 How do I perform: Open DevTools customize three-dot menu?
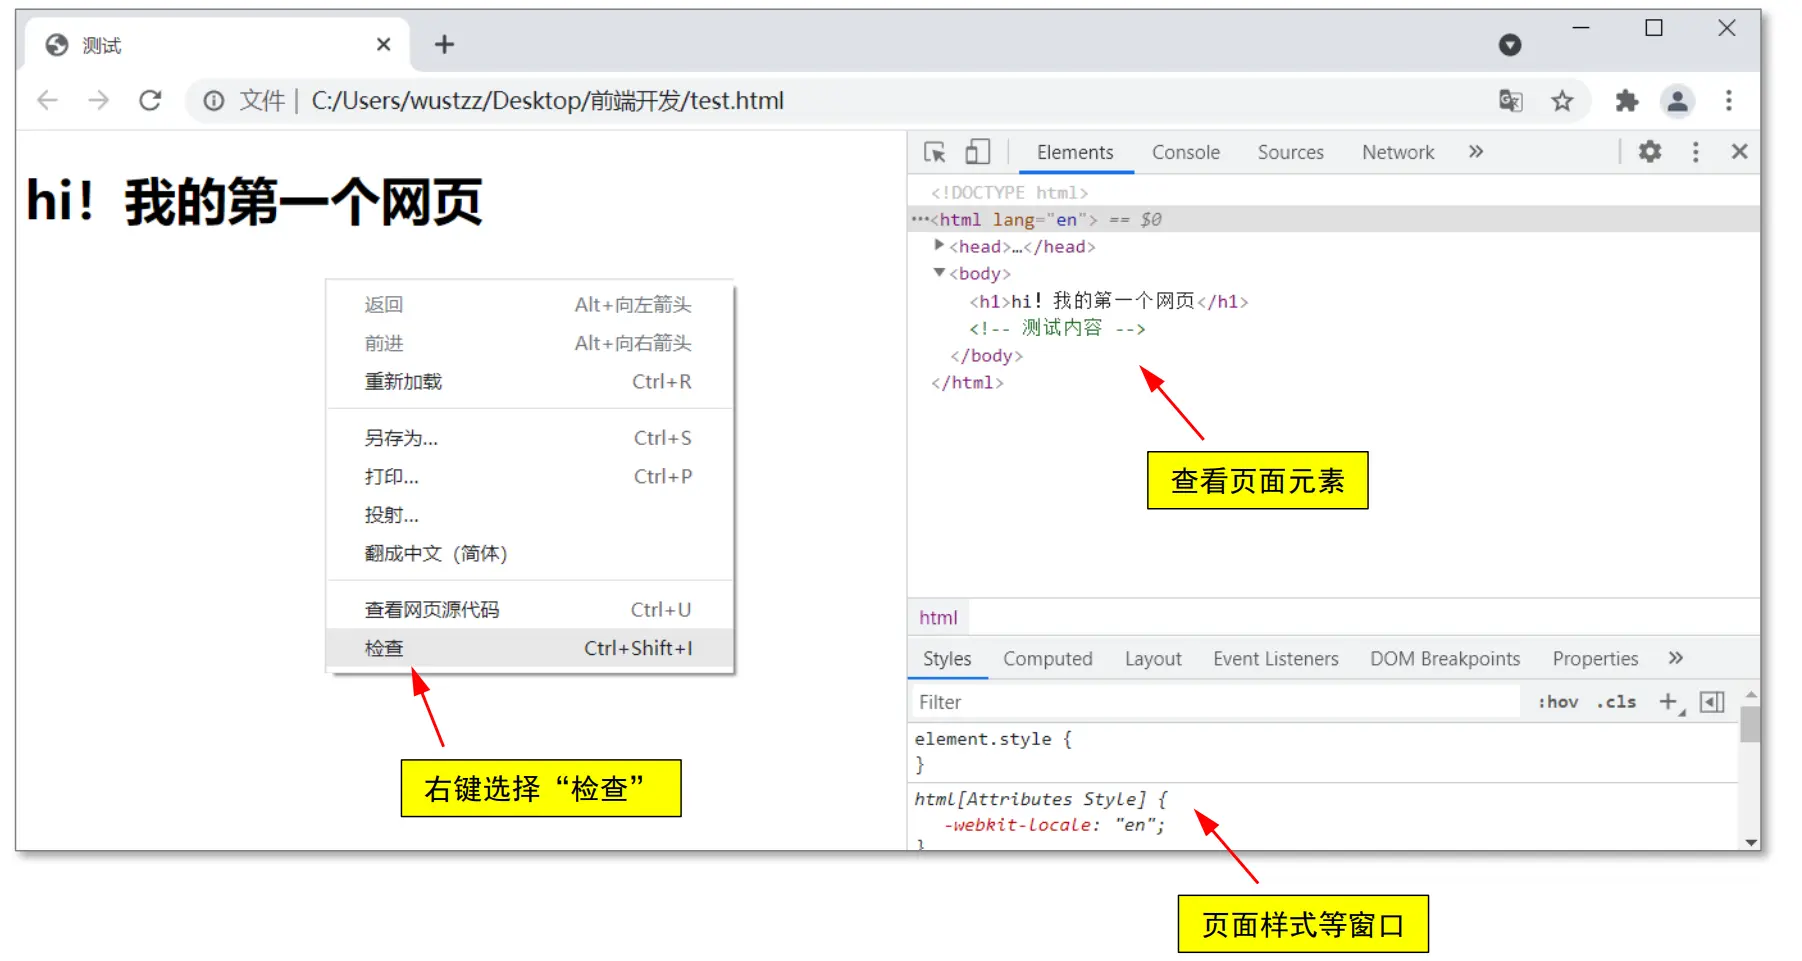coord(1695,152)
